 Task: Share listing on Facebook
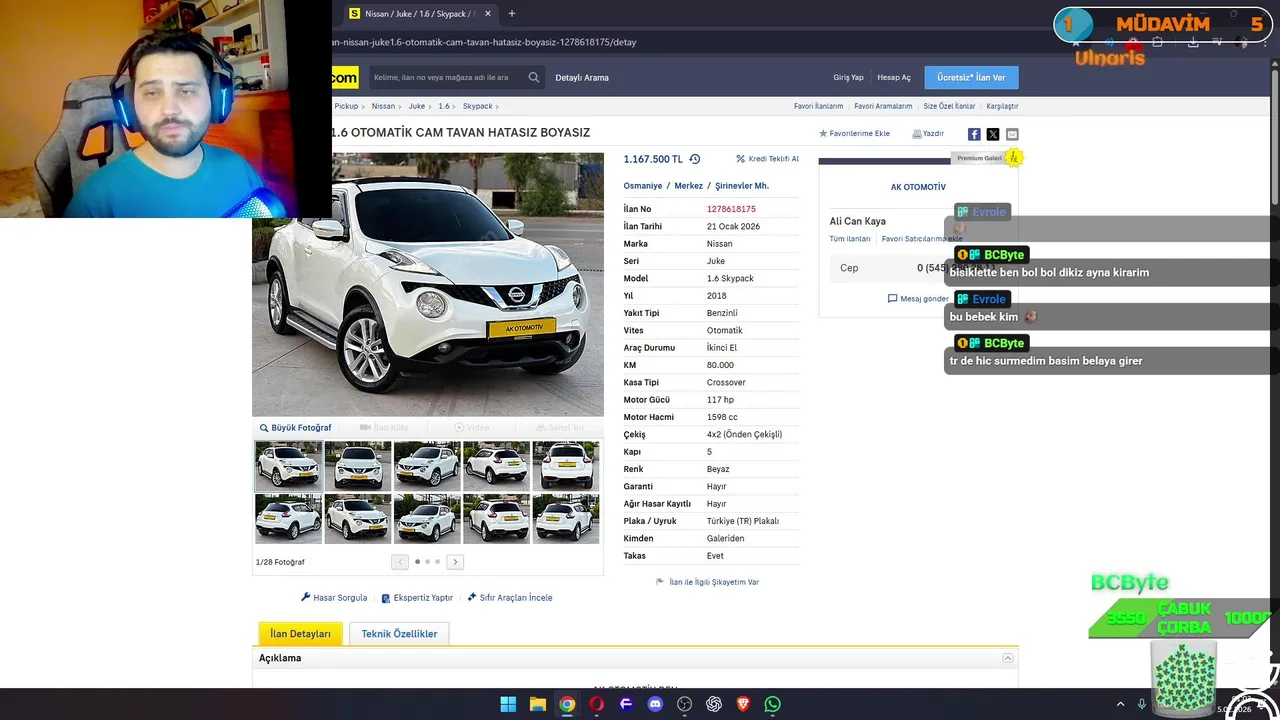pos(974,134)
